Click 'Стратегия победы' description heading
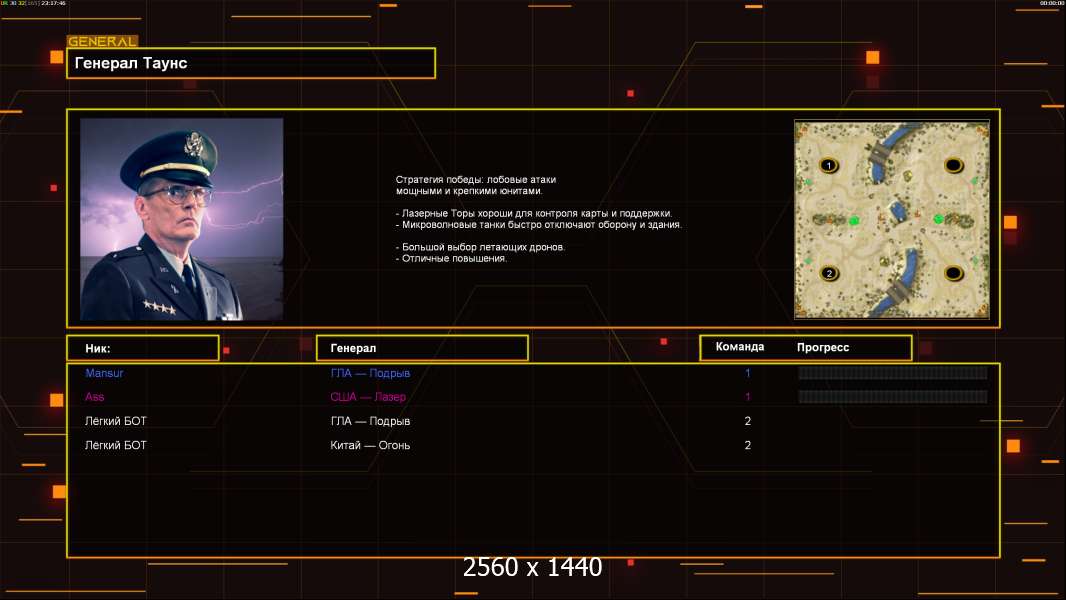 pos(476,185)
